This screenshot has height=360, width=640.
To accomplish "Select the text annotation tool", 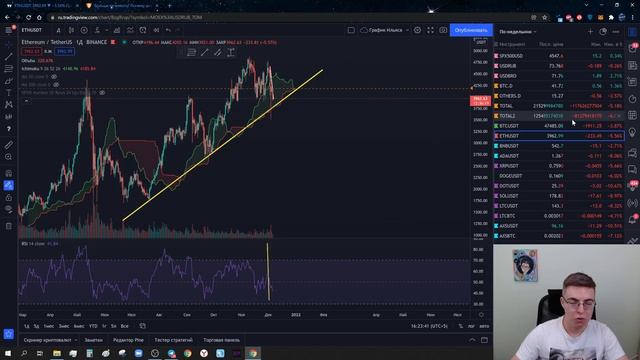I will [x=9, y=93].
